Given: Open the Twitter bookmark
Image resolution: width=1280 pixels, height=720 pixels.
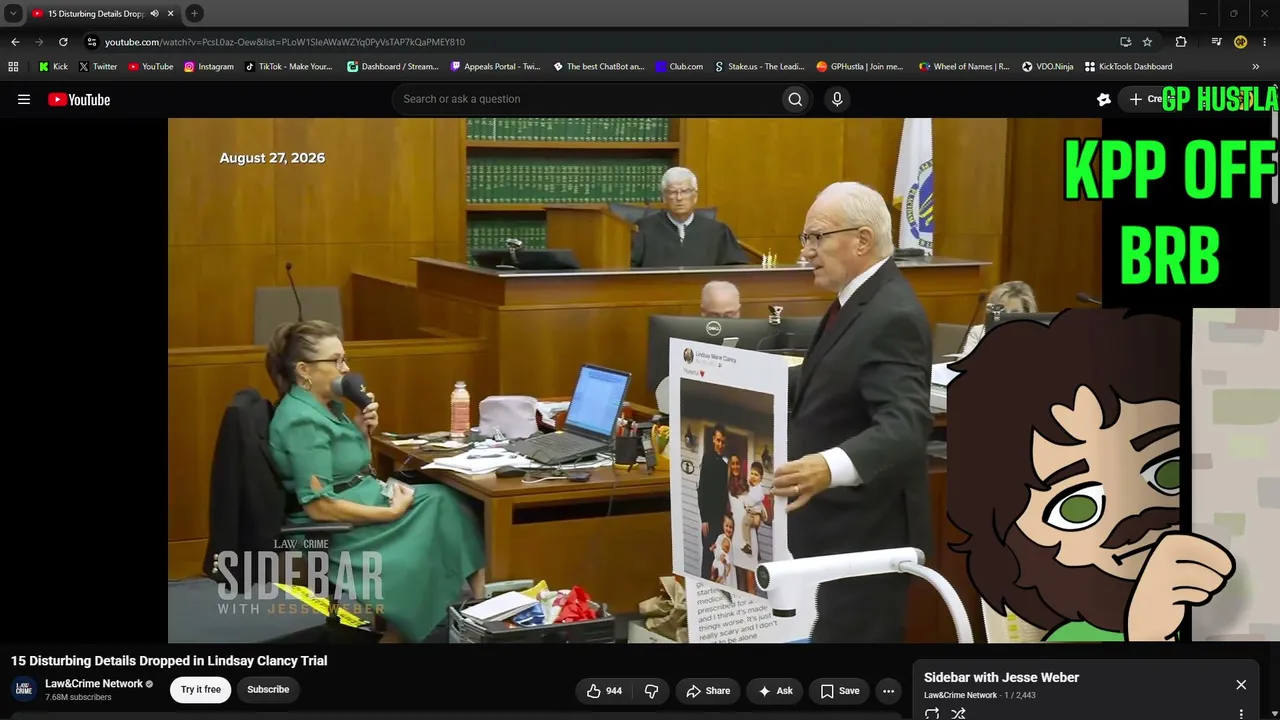Looking at the screenshot, I should (x=97, y=67).
